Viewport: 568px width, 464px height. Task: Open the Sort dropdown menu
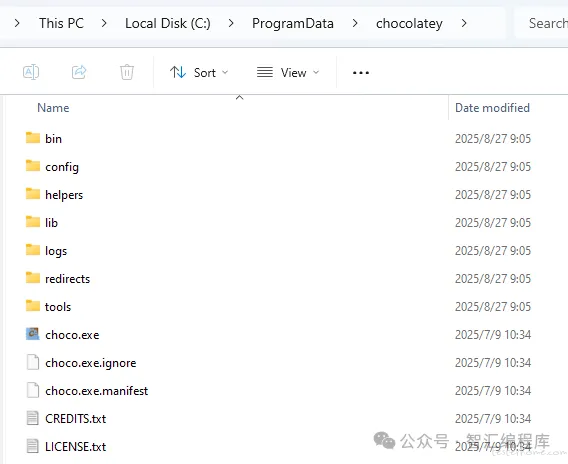click(199, 72)
